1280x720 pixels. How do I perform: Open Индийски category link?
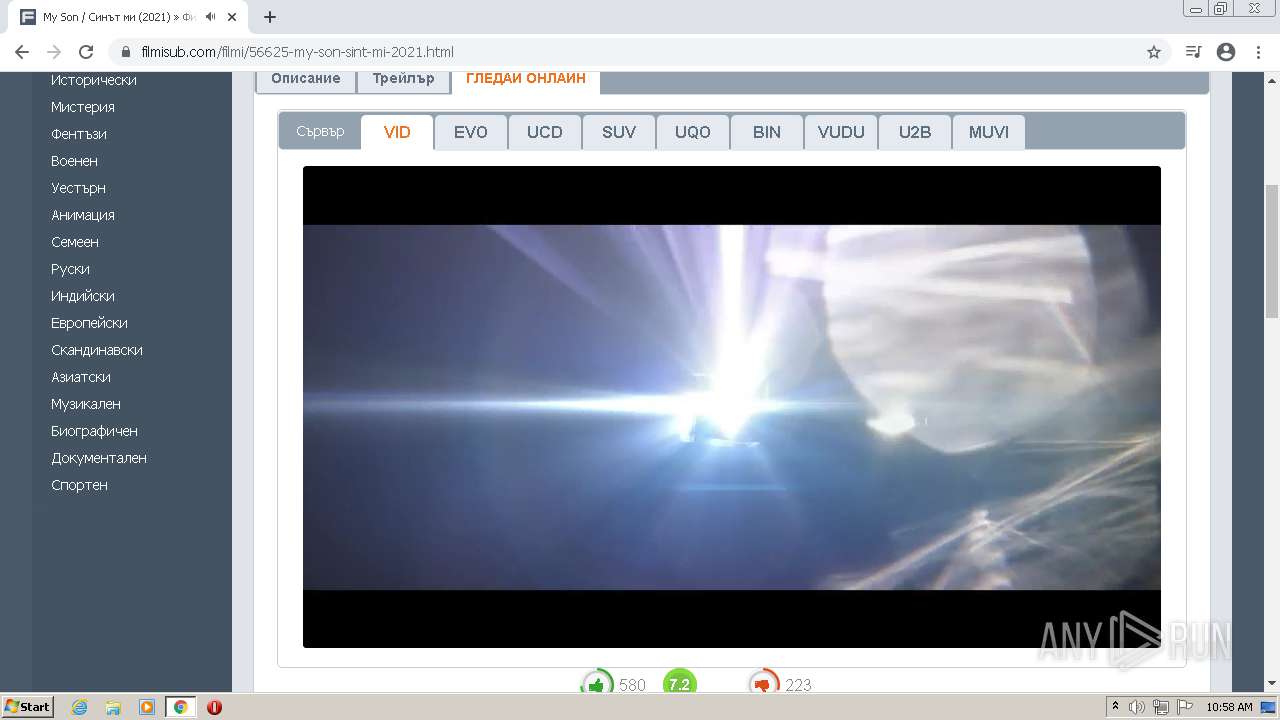point(83,296)
